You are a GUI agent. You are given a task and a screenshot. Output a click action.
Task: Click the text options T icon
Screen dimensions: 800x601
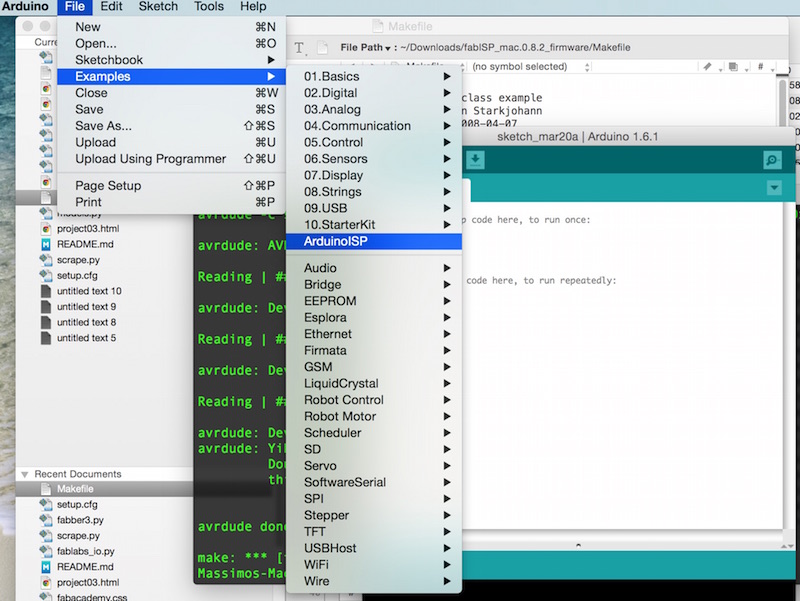point(300,47)
